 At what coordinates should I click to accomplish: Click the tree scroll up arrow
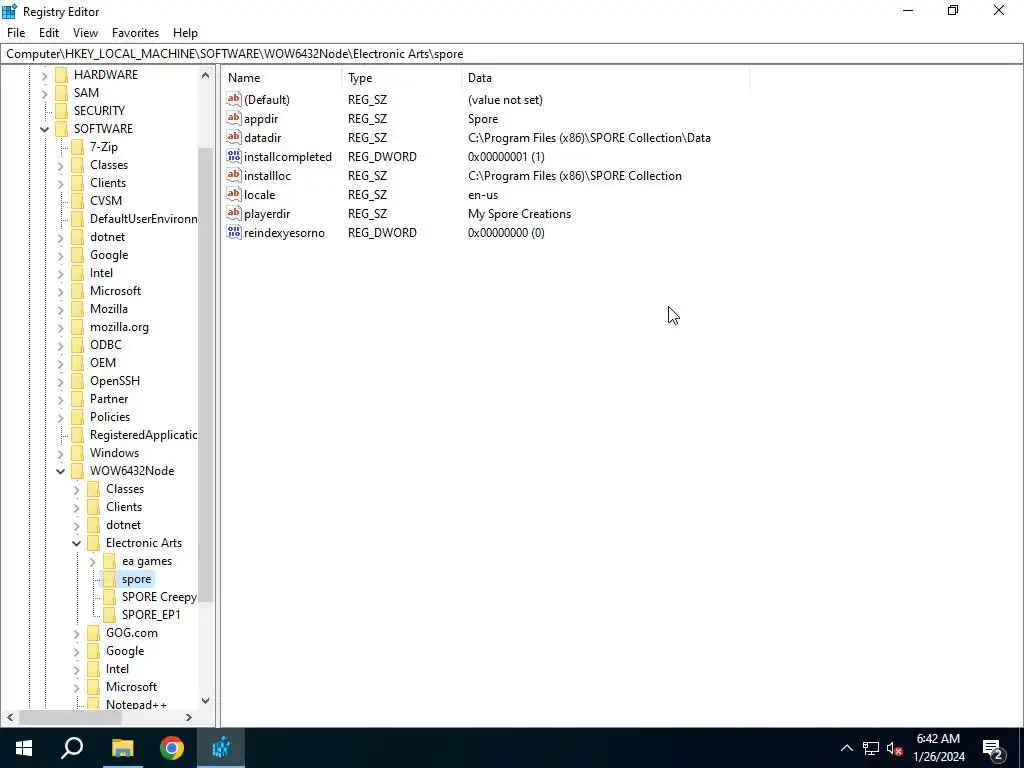tap(205, 75)
